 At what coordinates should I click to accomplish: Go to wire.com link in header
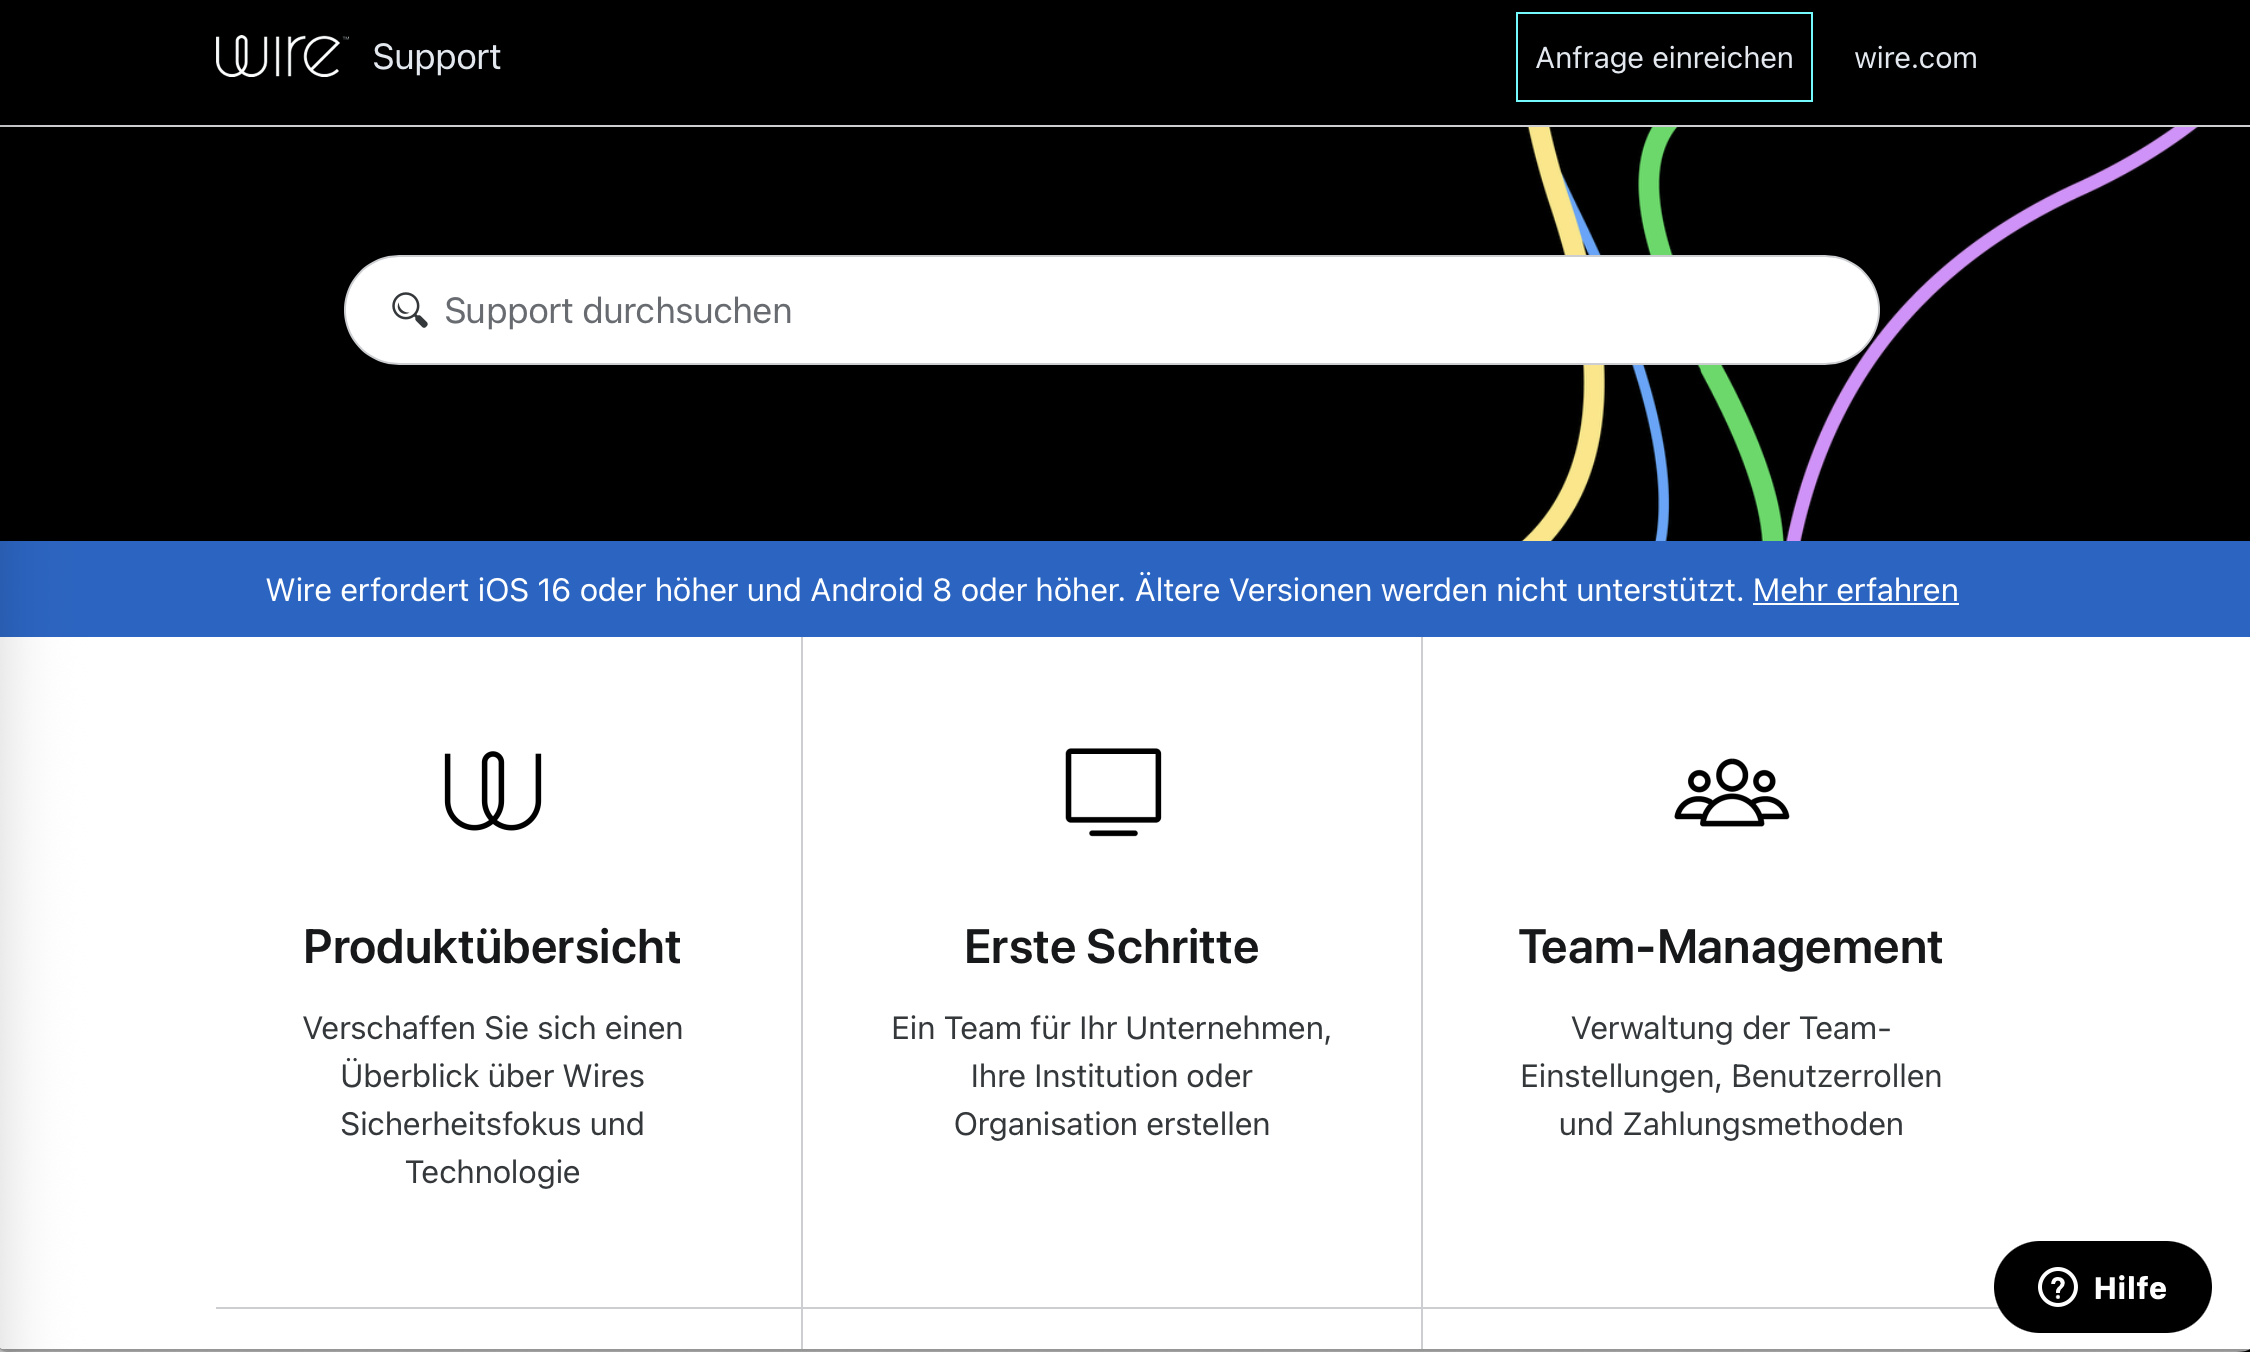1915,58
